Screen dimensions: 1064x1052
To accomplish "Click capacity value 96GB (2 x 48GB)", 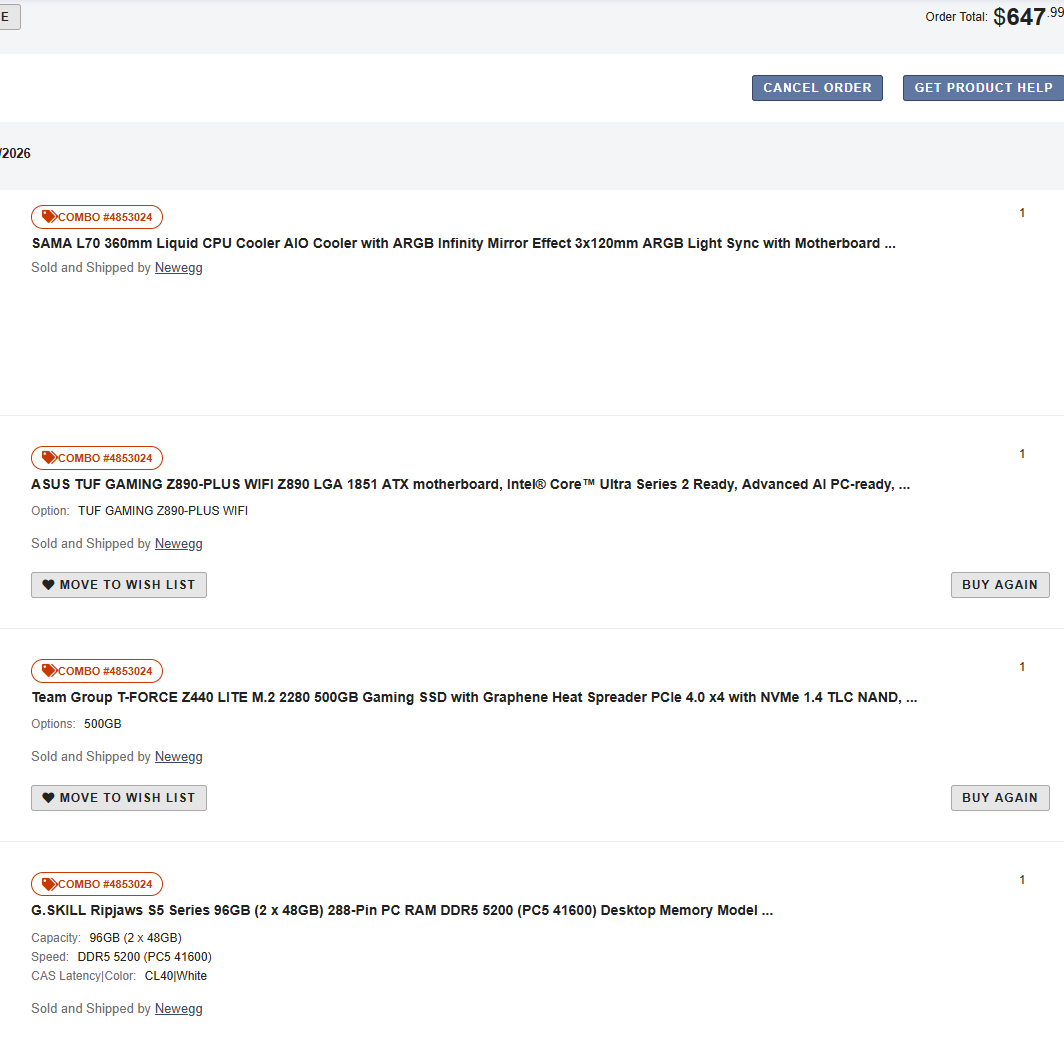I will 136,937.
